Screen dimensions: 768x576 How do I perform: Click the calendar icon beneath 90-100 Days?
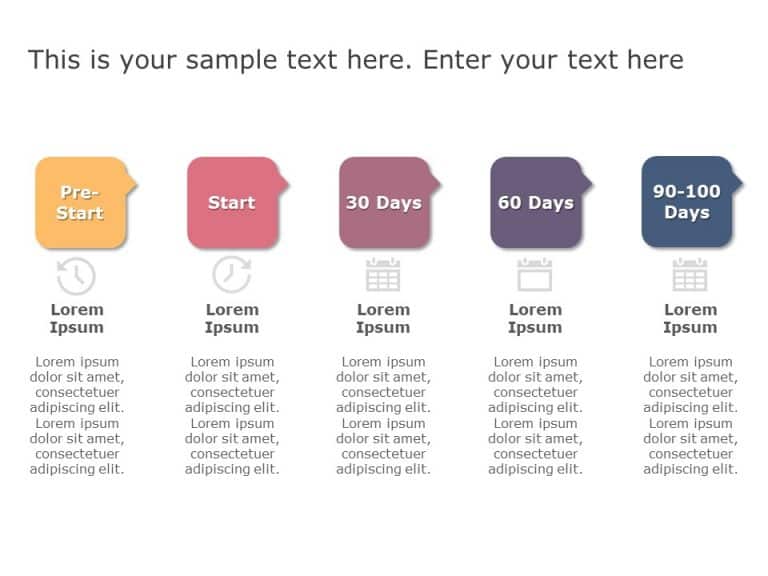[689, 275]
